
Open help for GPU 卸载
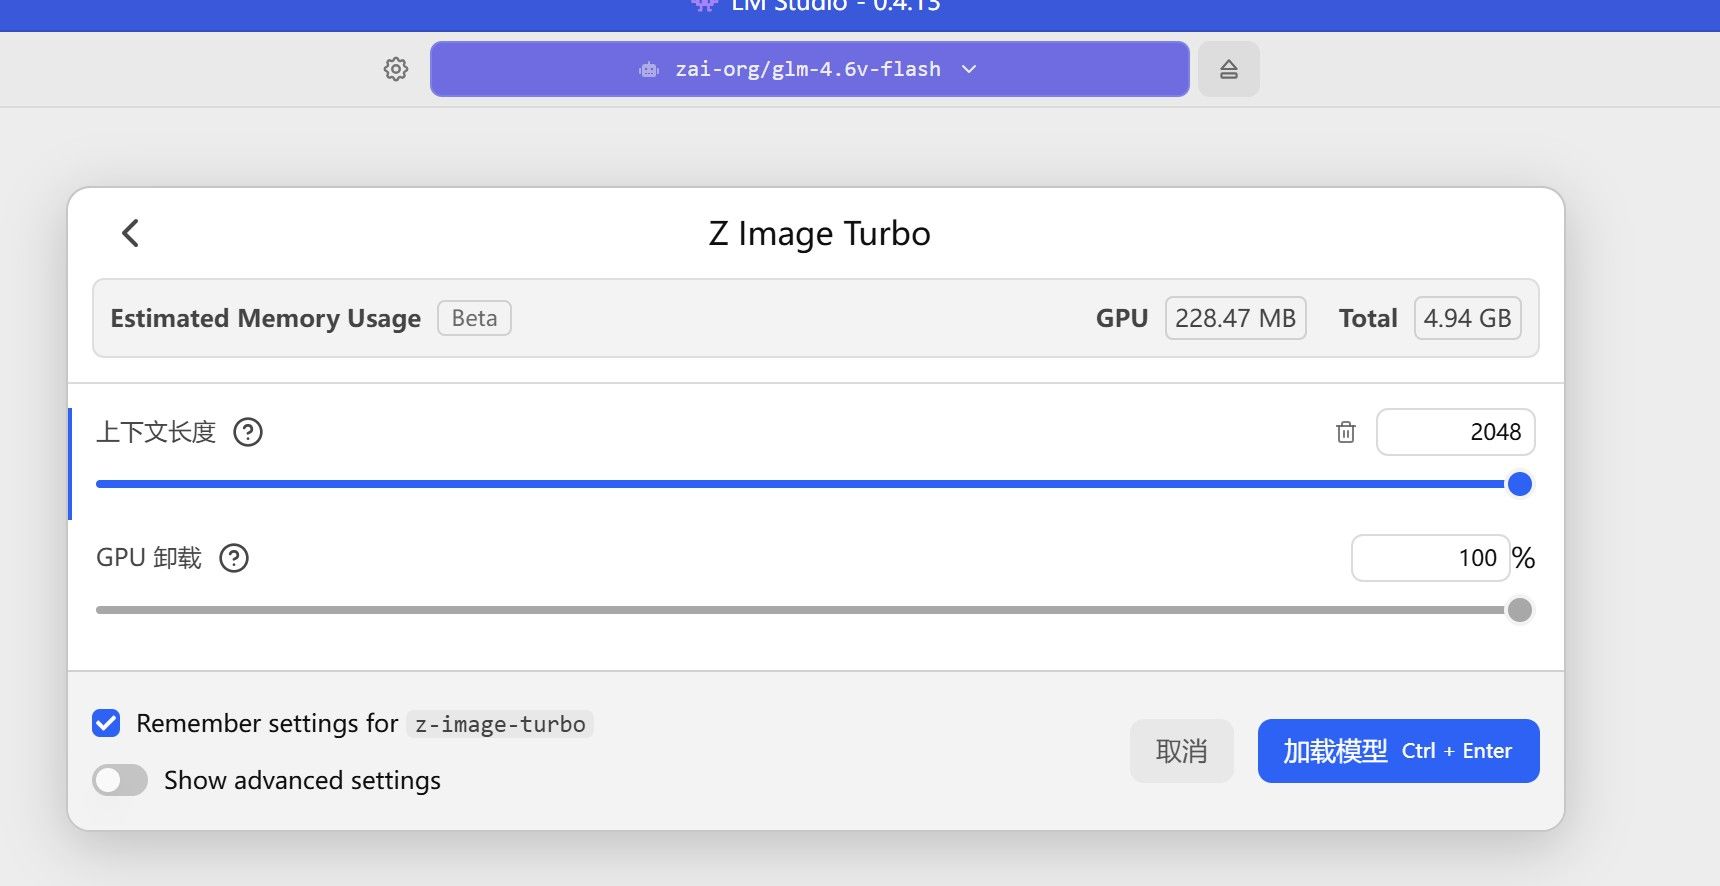coord(234,558)
